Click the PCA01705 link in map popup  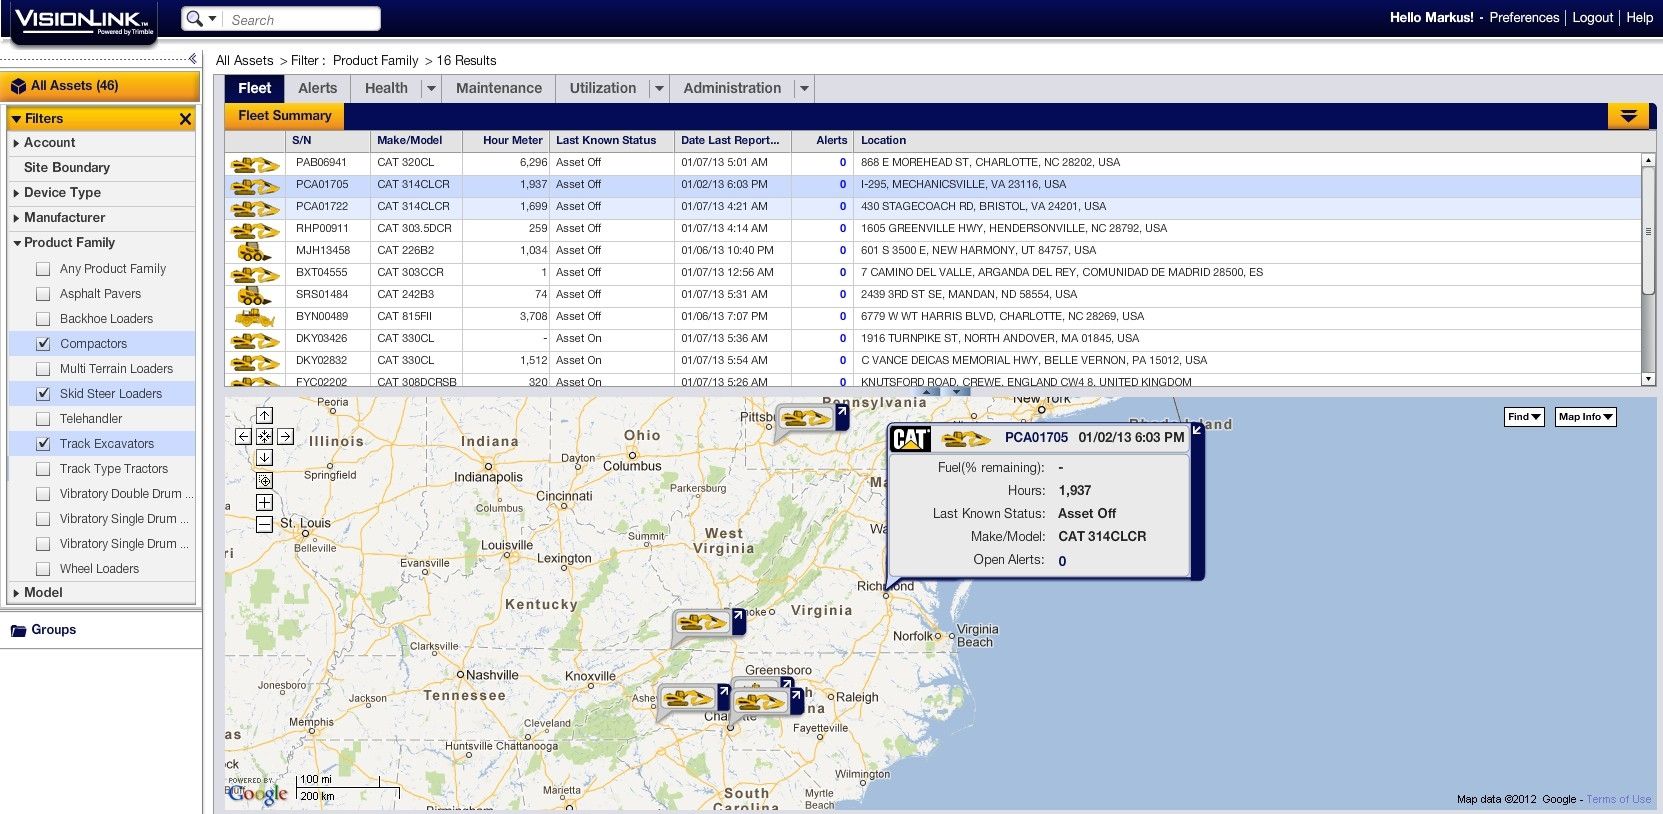tap(1036, 438)
